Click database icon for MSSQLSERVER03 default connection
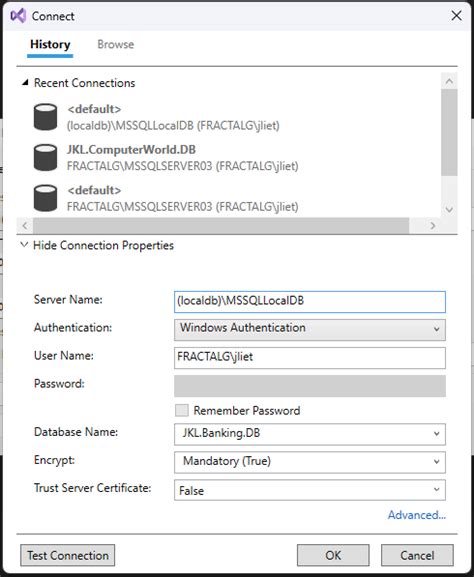 pyautogui.click(x=46, y=198)
